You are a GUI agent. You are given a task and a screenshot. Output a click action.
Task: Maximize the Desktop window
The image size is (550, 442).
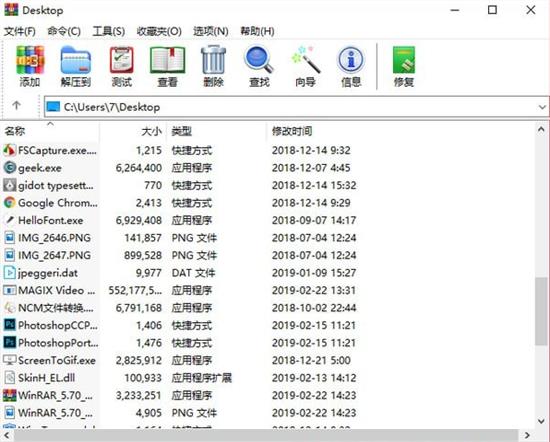[492, 10]
